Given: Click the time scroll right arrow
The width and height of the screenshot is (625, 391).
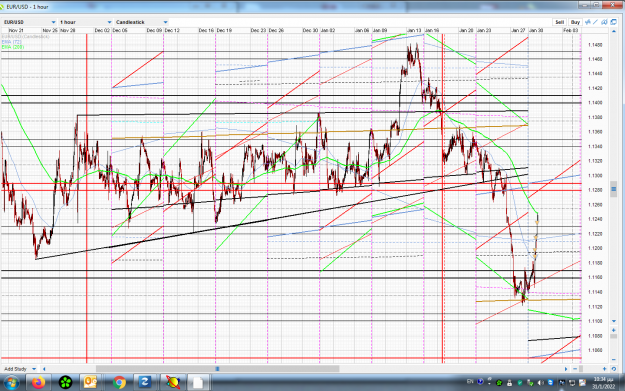Looking at the screenshot, I should [x=566, y=369].
